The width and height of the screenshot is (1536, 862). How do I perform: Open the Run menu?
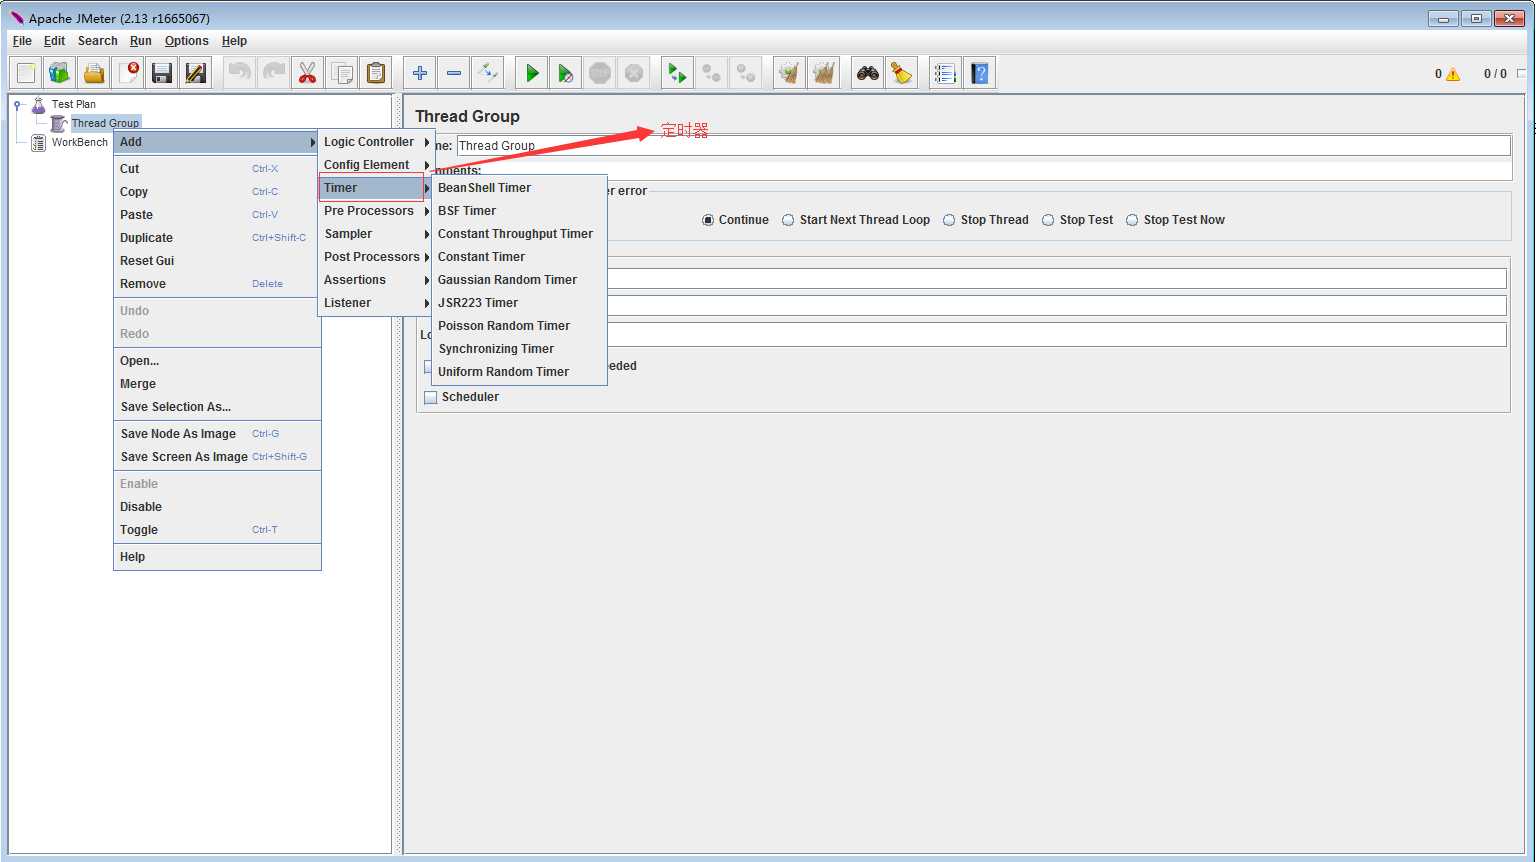point(141,41)
